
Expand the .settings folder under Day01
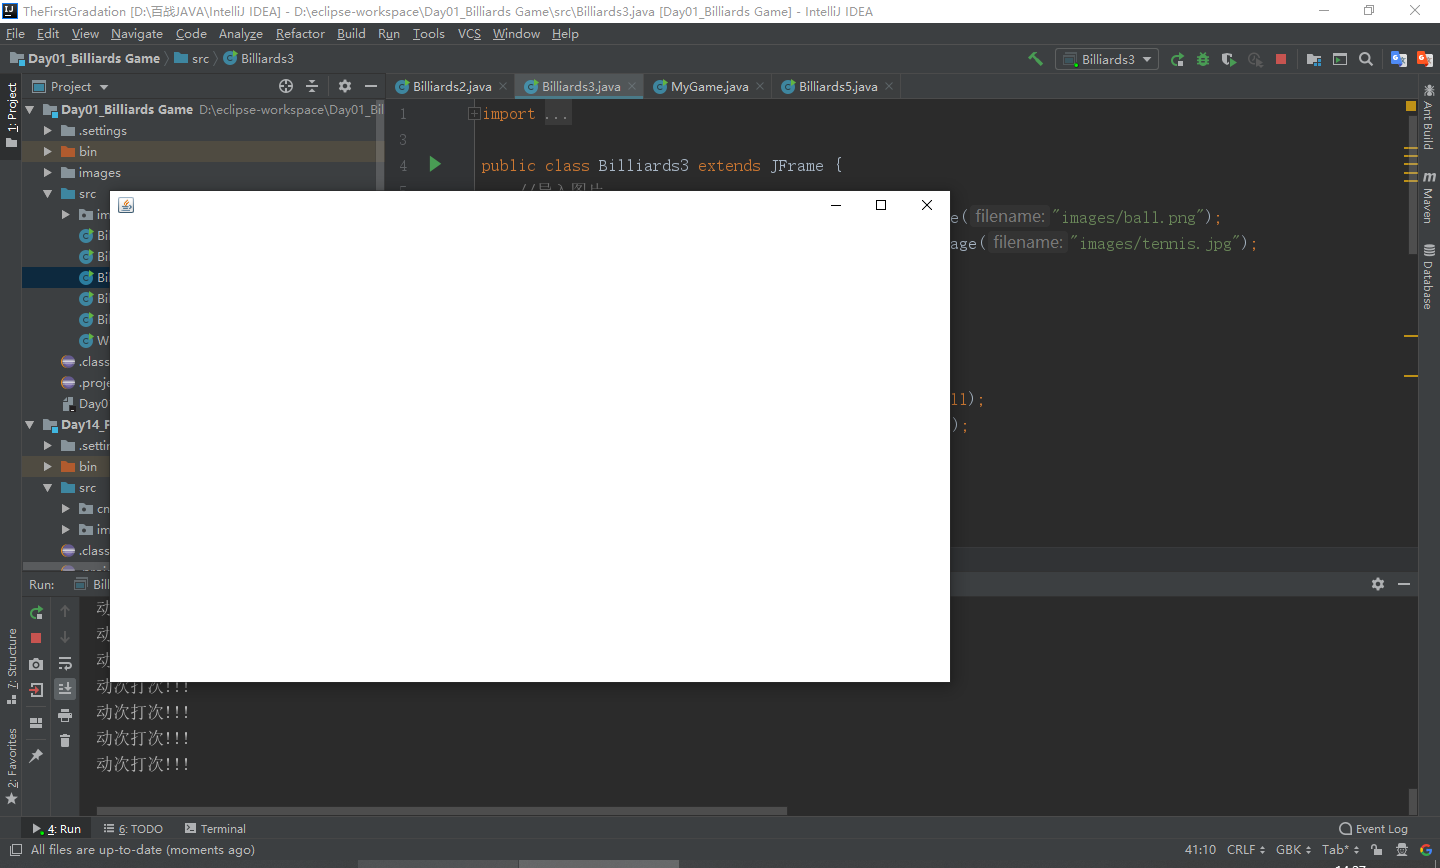point(48,131)
